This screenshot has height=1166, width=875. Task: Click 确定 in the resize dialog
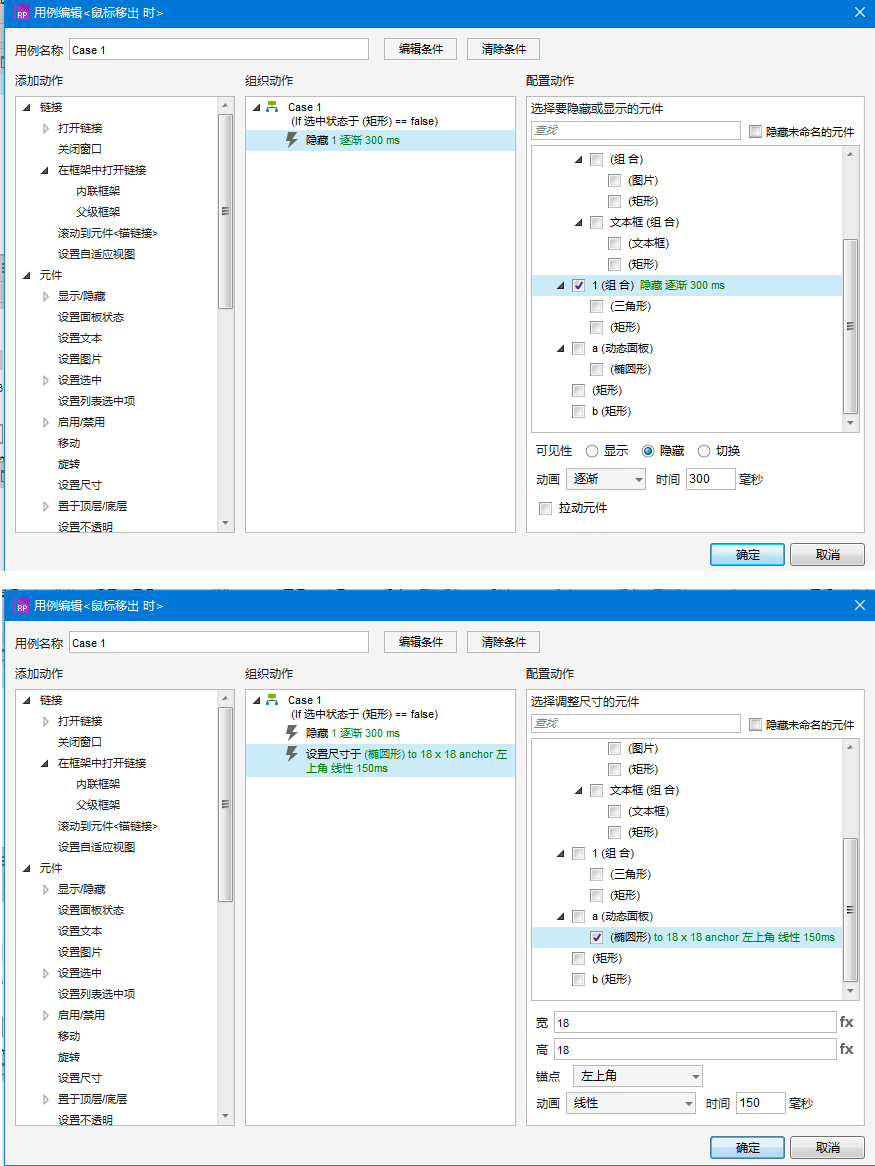click(x=747, y=1147)
